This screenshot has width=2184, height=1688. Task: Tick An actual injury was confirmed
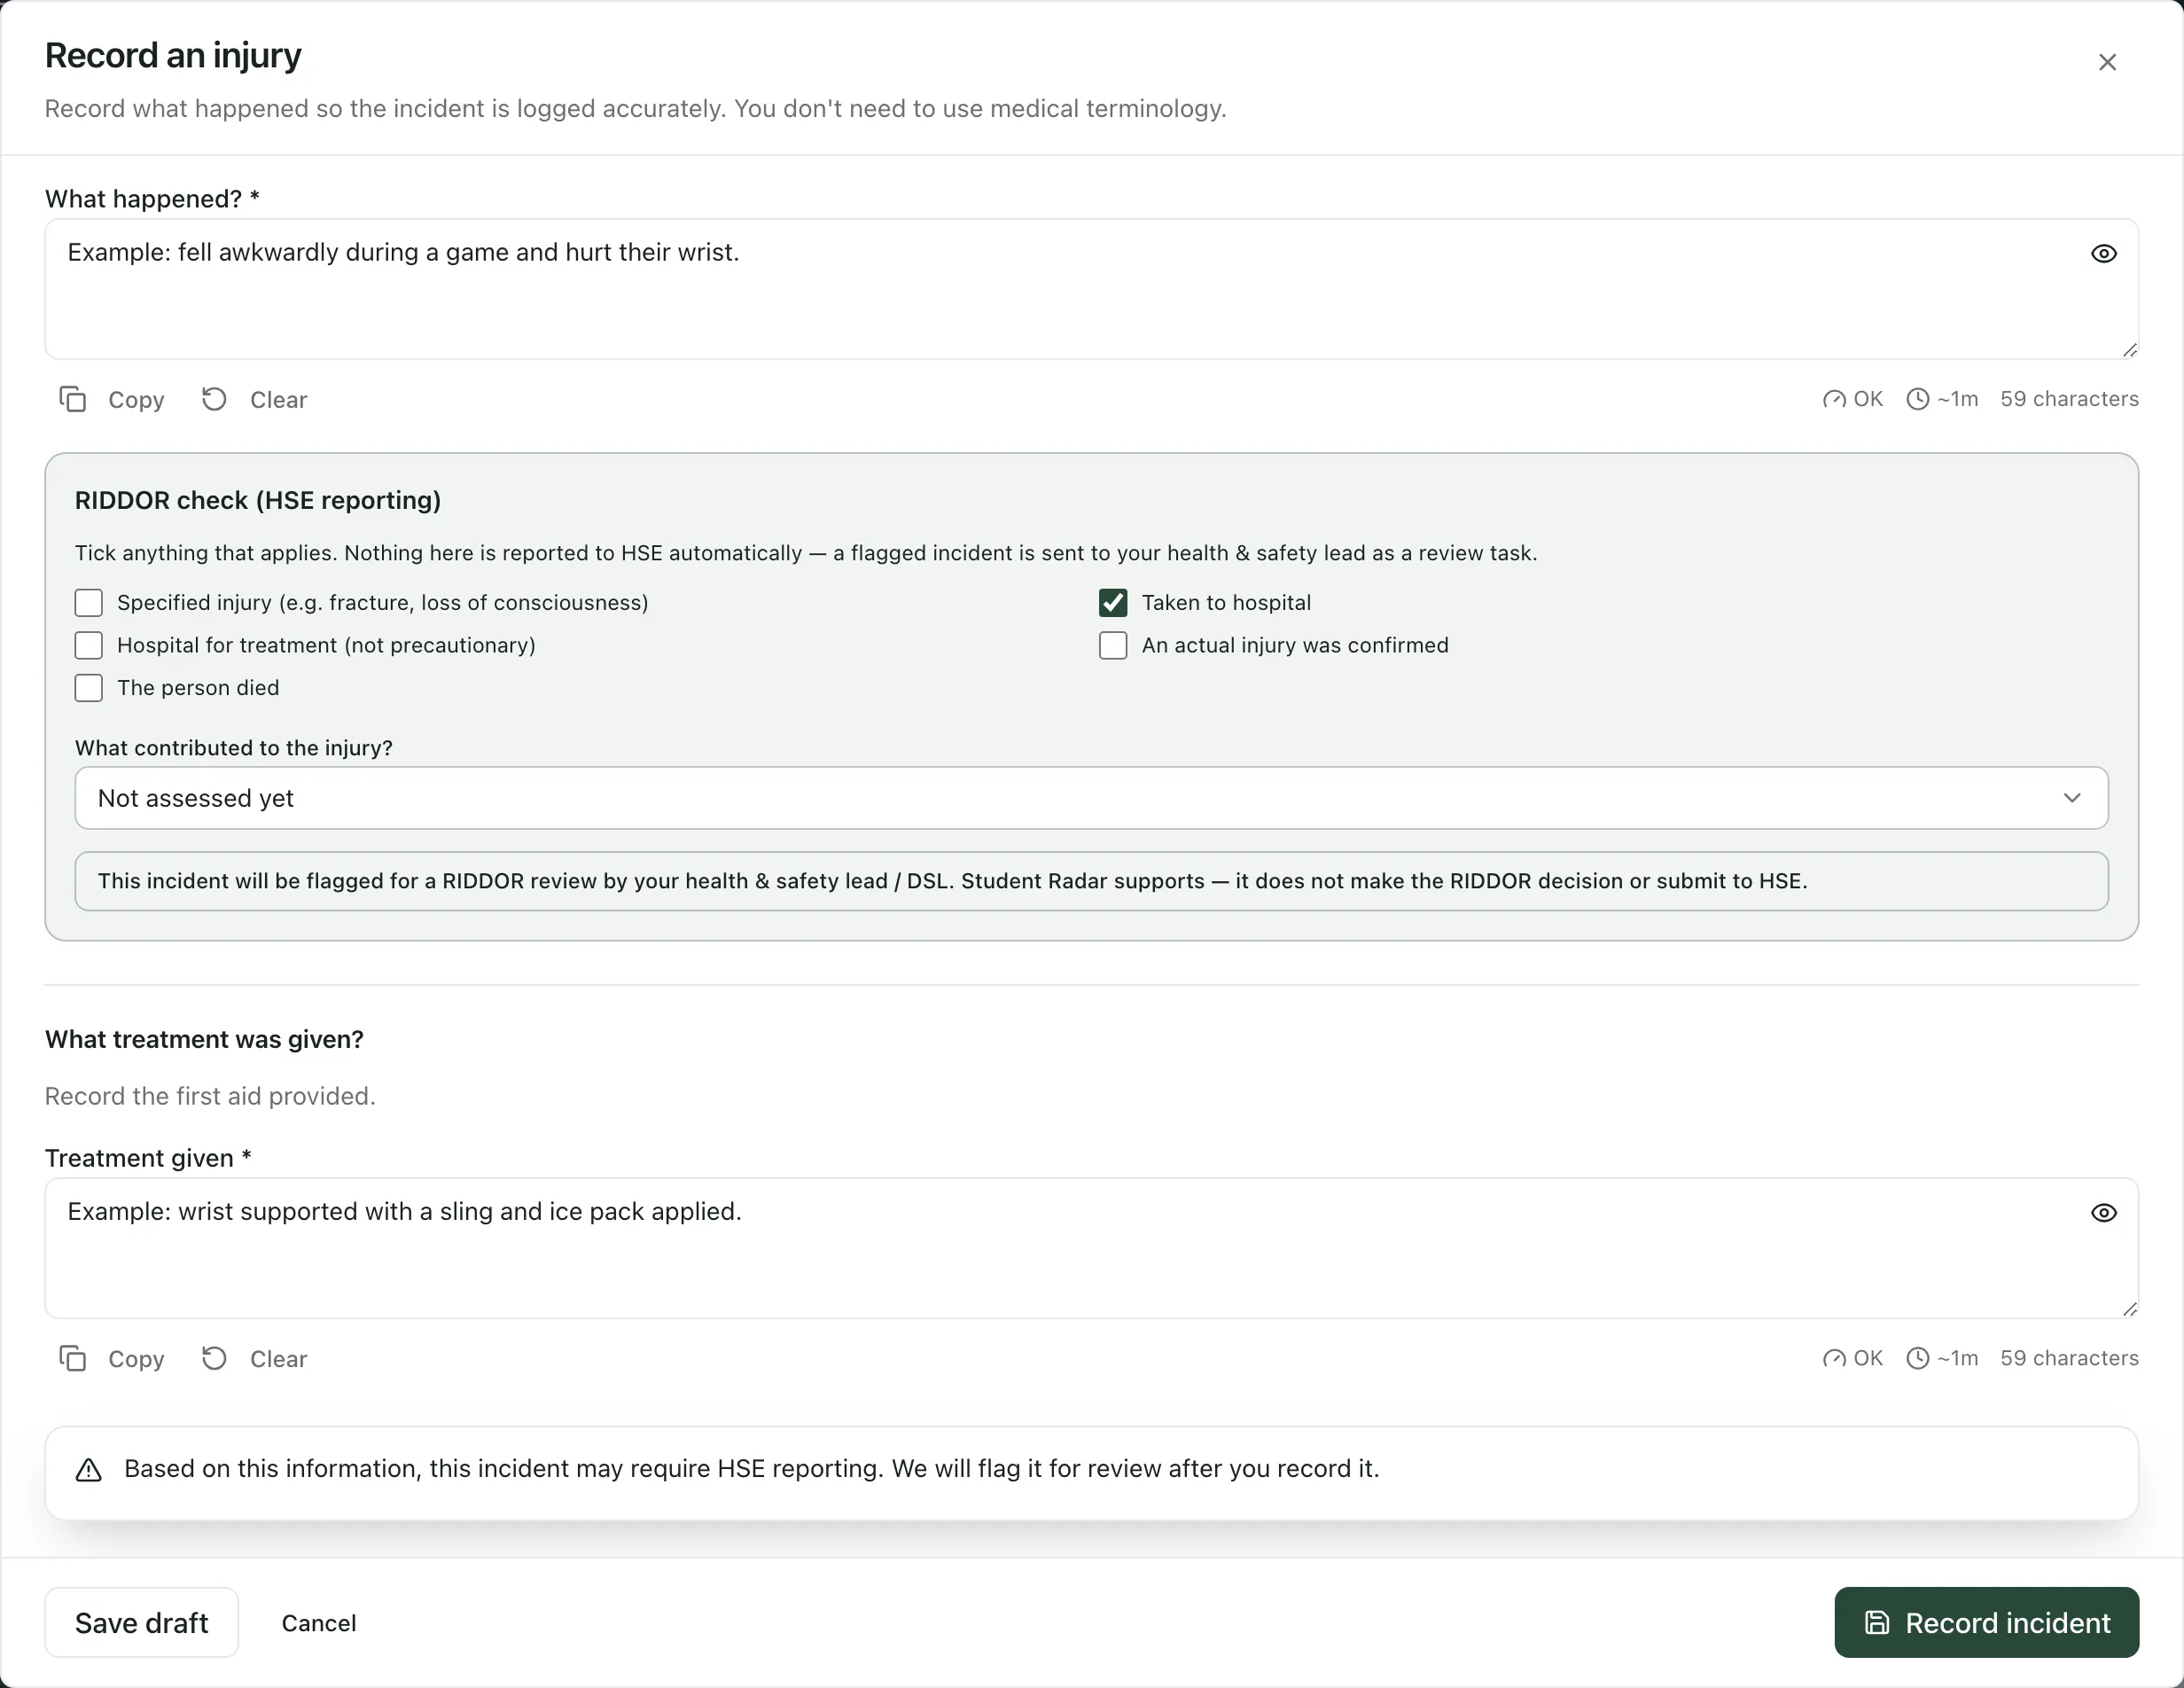(1113, 645)
